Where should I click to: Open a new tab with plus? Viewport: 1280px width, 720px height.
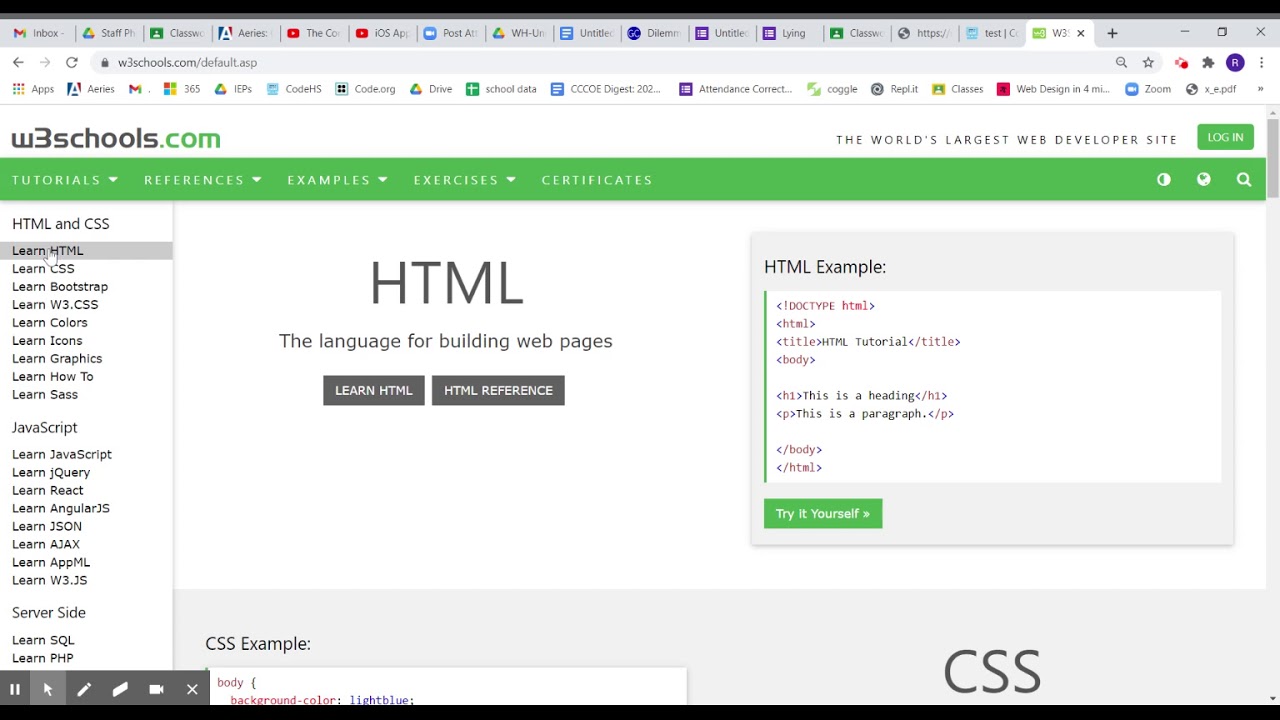tap(1112, 33)
